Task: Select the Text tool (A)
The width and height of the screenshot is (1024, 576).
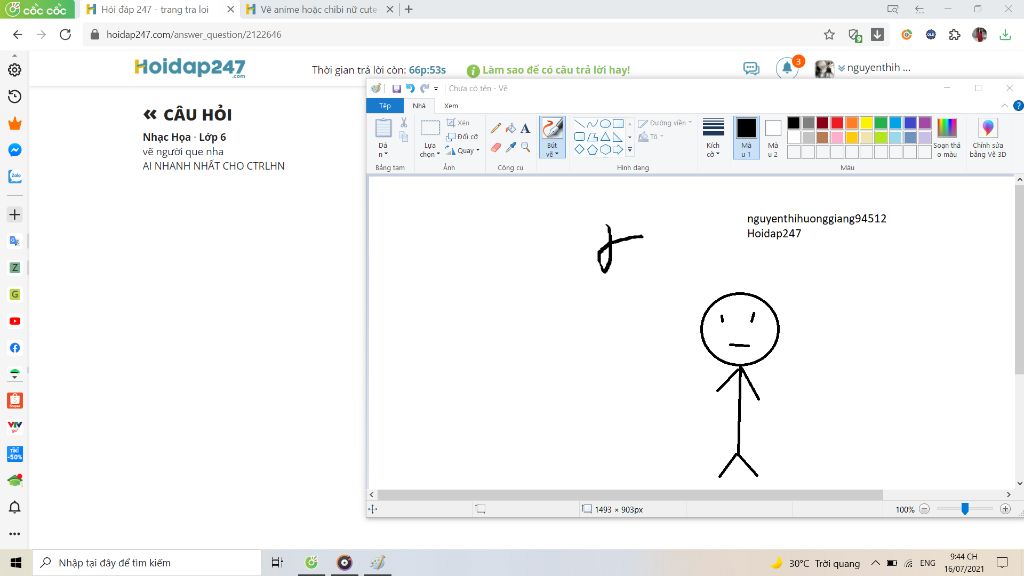Action: [525, 128]
